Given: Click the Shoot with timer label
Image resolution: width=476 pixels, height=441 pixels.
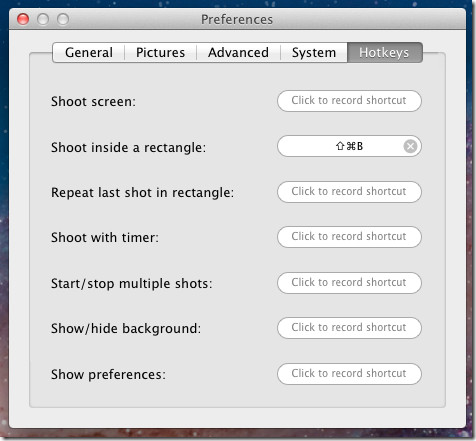Looking at the screenshot, I should coord(105,238).
